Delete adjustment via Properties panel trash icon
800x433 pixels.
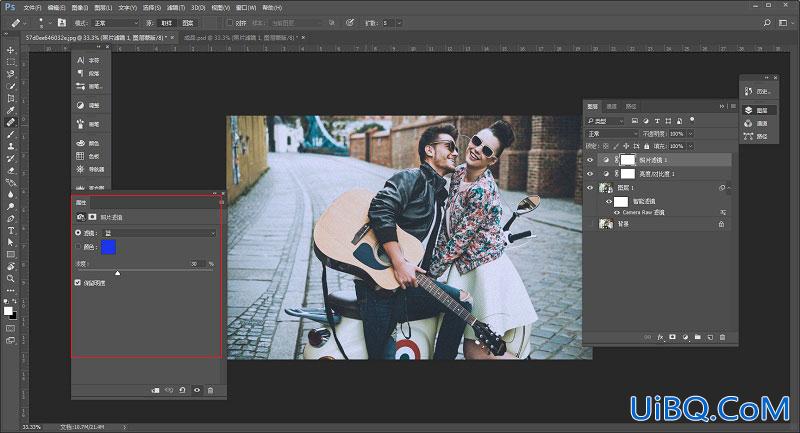coord(210,390)
